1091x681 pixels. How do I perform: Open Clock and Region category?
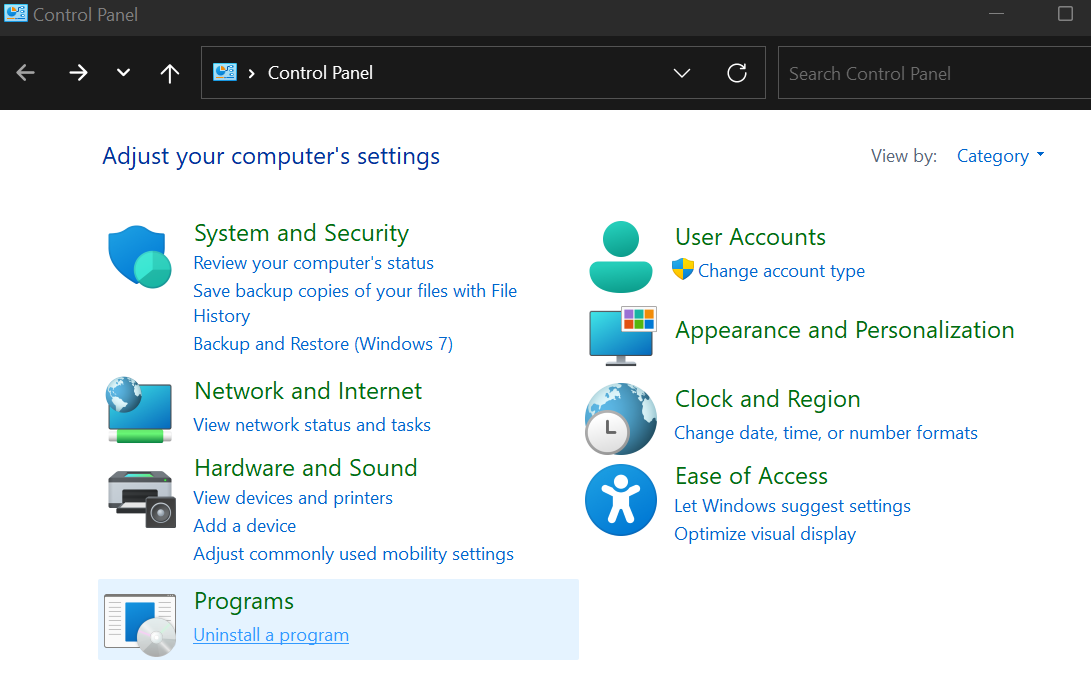pyautogui.click(x=767, y=399)
